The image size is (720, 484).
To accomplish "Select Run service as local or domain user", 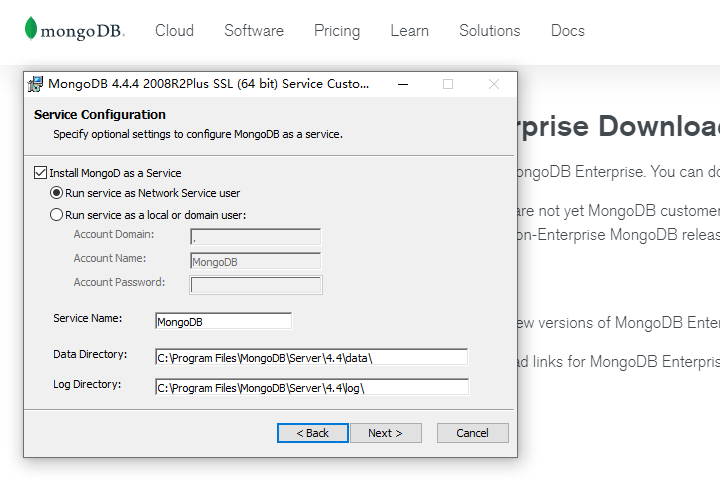I will pyautogui.click(x=56, y=214).
